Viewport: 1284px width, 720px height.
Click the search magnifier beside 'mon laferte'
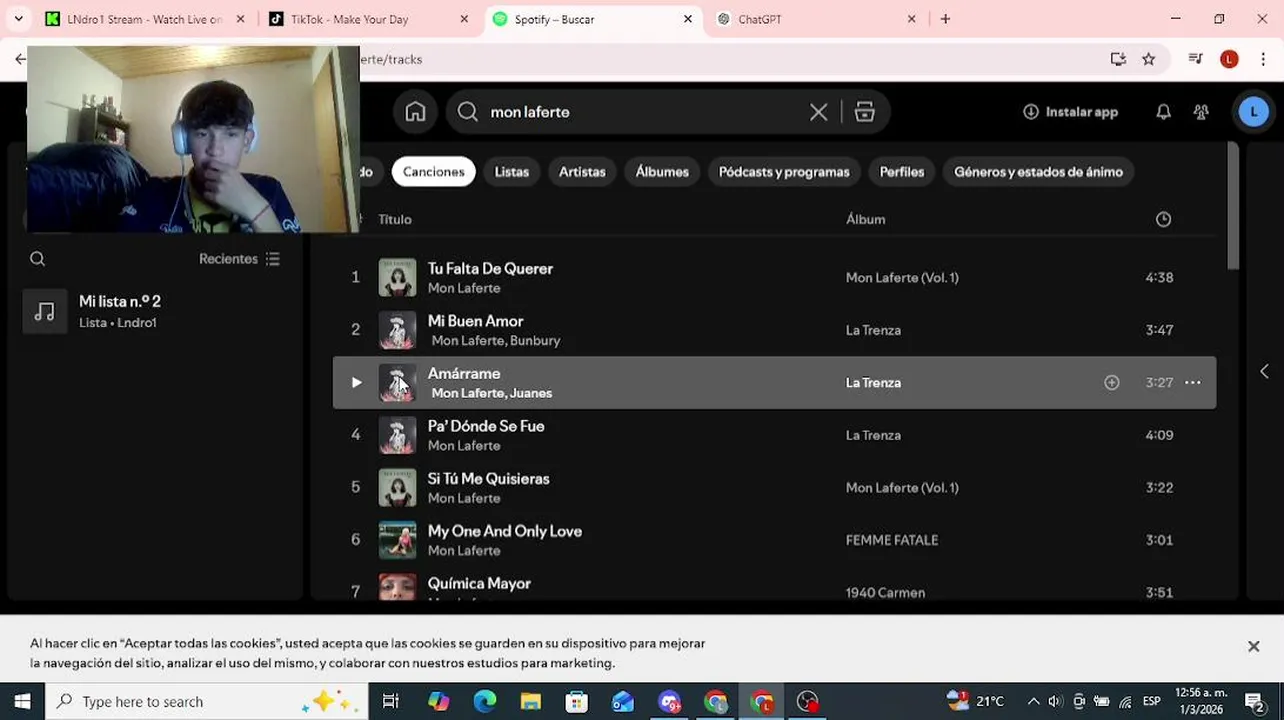467,112
